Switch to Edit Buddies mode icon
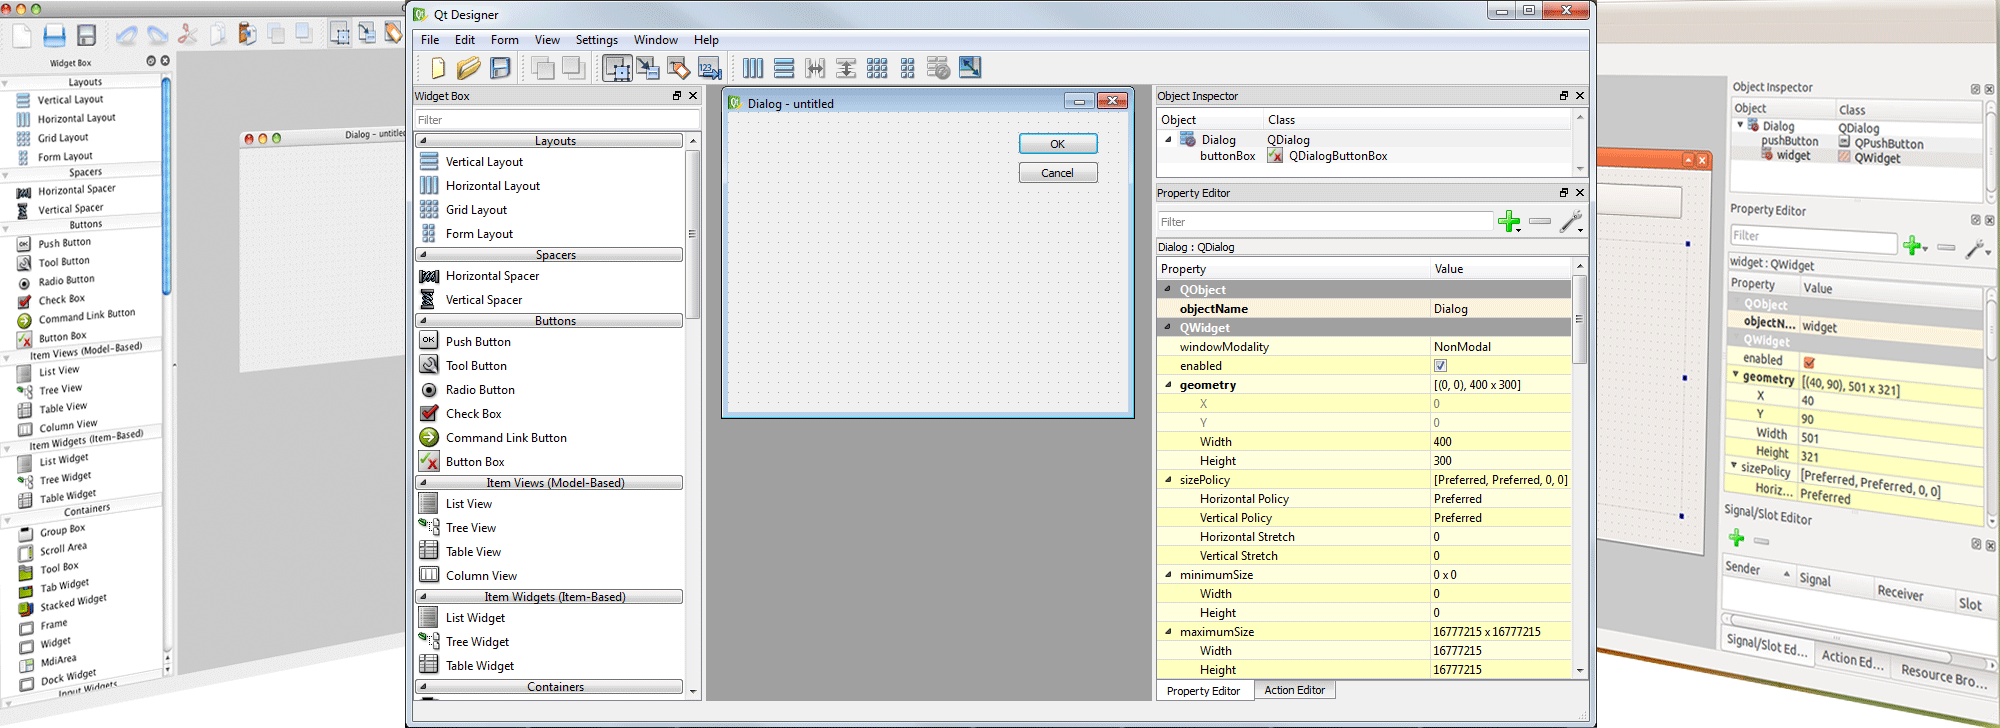The image size is (2000, 728). (x=678, y=68)
